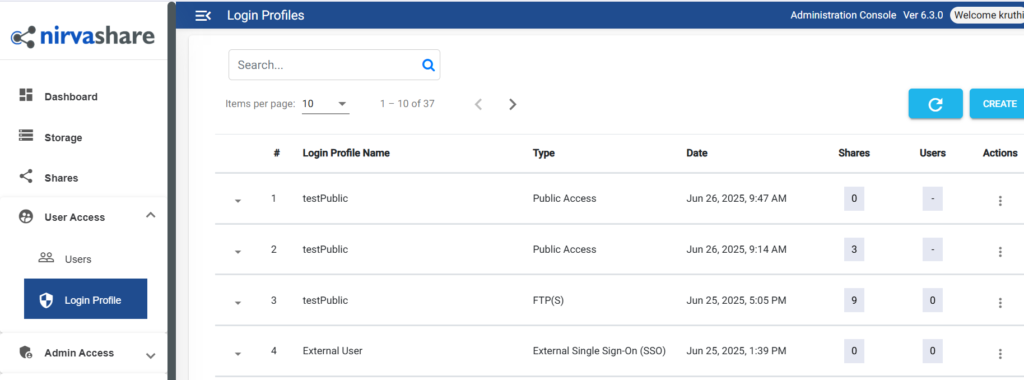Click the User Access icon
The height and width of the screenshot is (380, 1024).
click(26, 217)
